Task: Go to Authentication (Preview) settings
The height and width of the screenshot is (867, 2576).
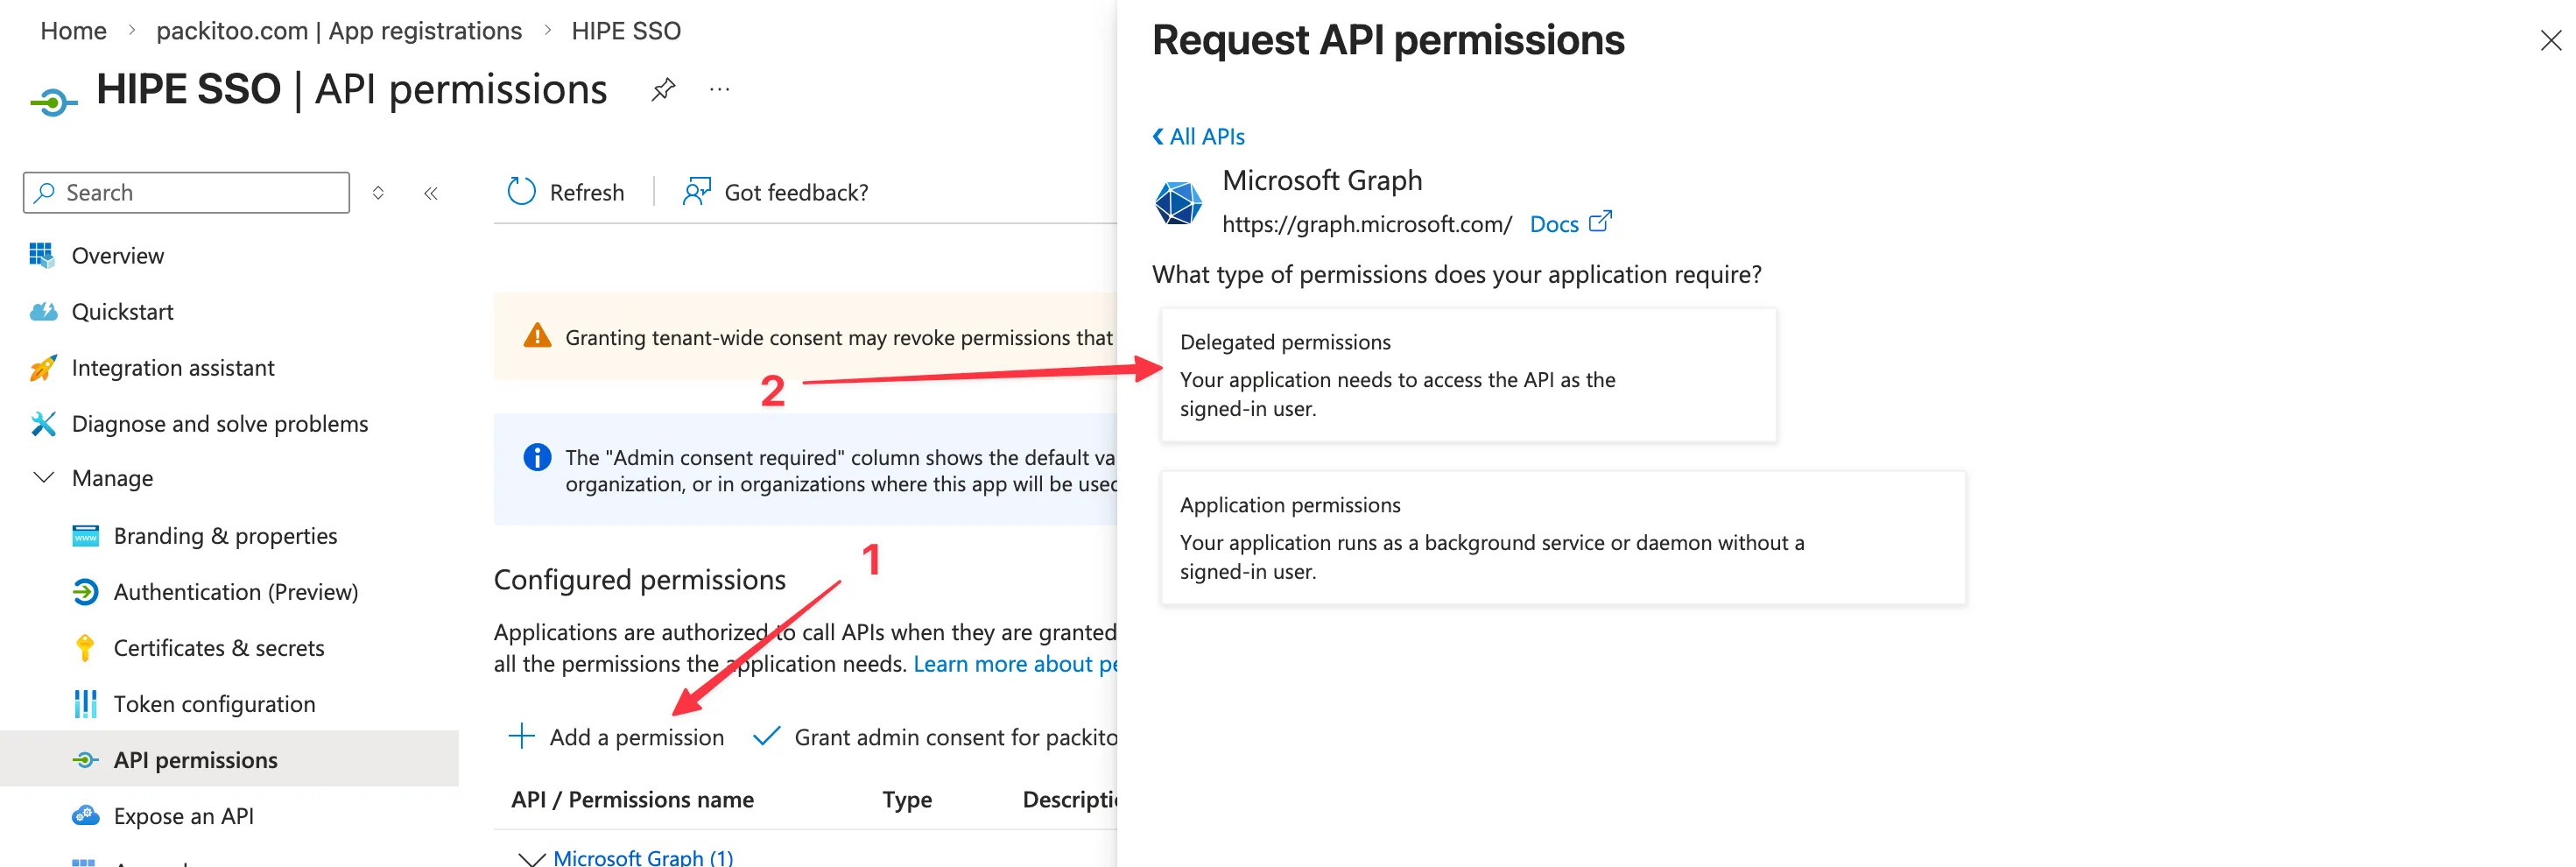Action: pyautogui.click(x=237, y=591)
